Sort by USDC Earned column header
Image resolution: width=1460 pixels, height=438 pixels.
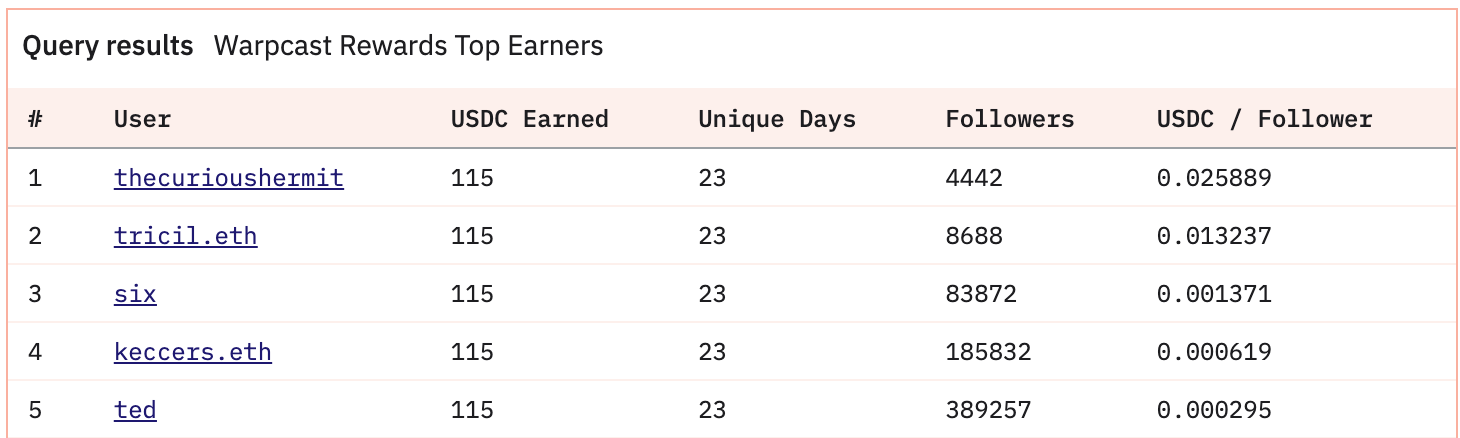pos(530,119)
